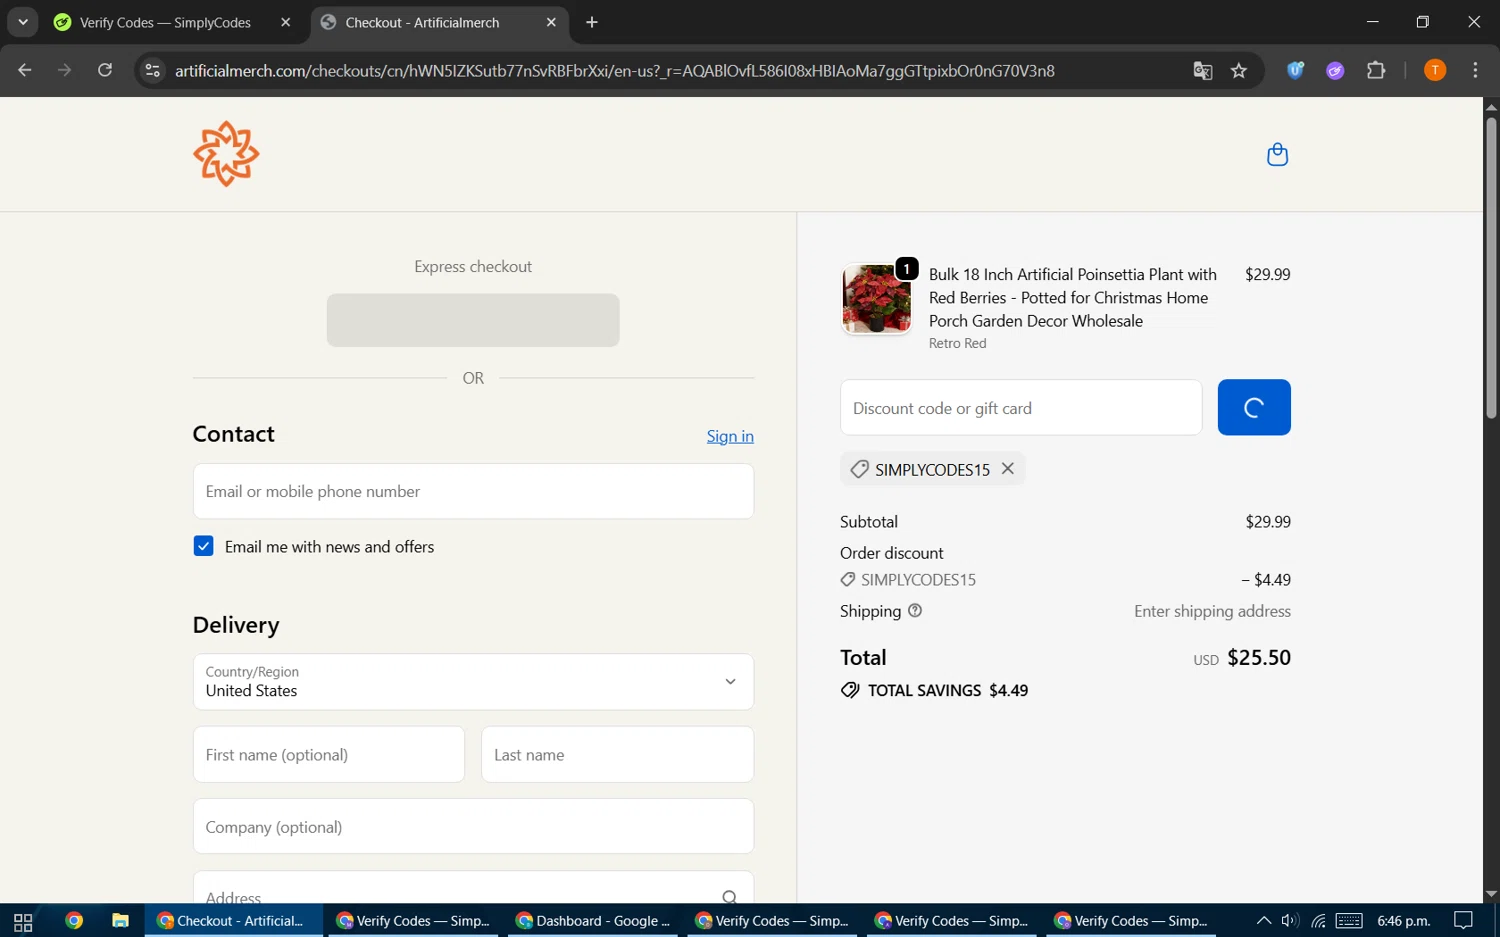Click the address search magnifier icon

[x=730, y=897]
